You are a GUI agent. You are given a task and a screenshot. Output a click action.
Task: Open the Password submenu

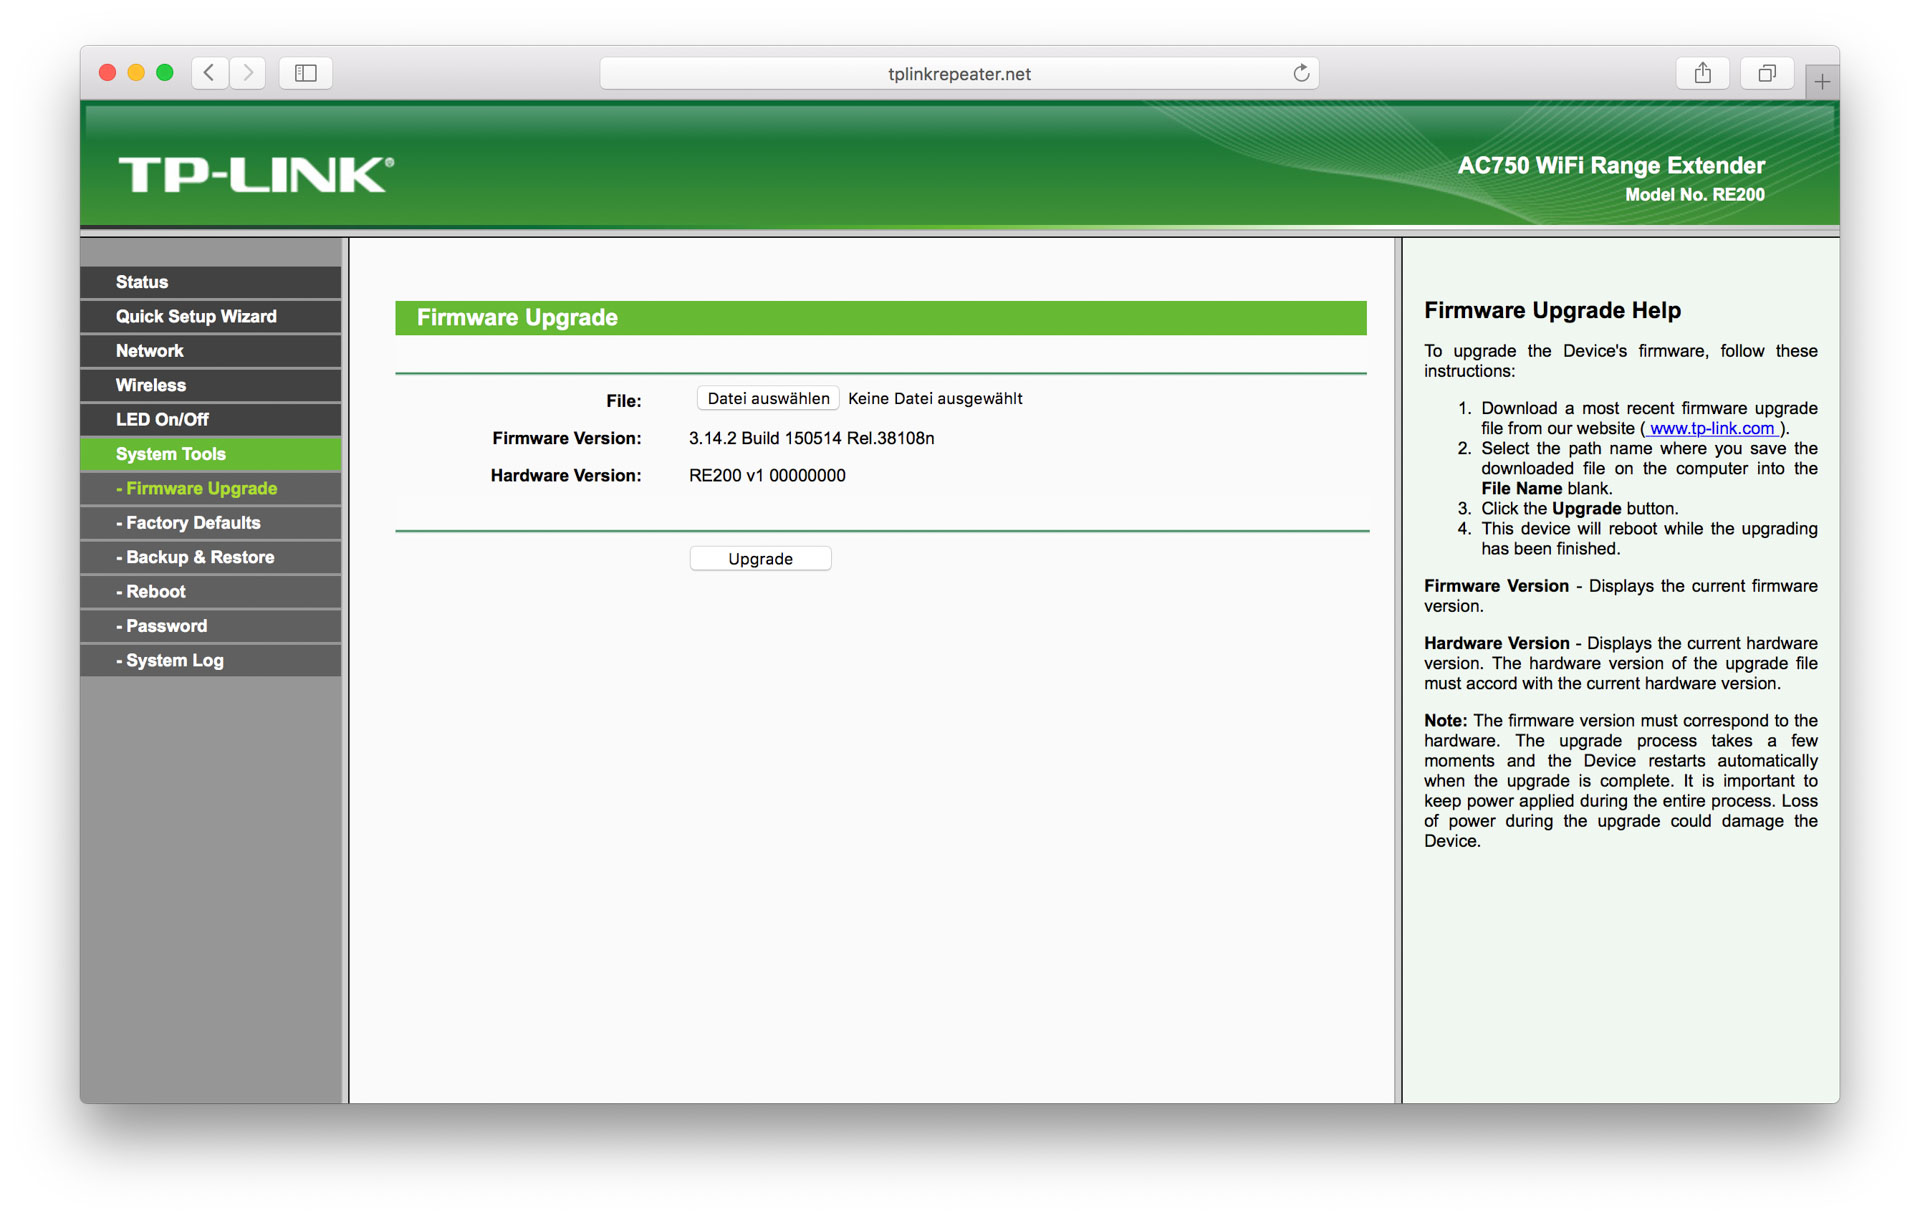[x=211, y=626]
